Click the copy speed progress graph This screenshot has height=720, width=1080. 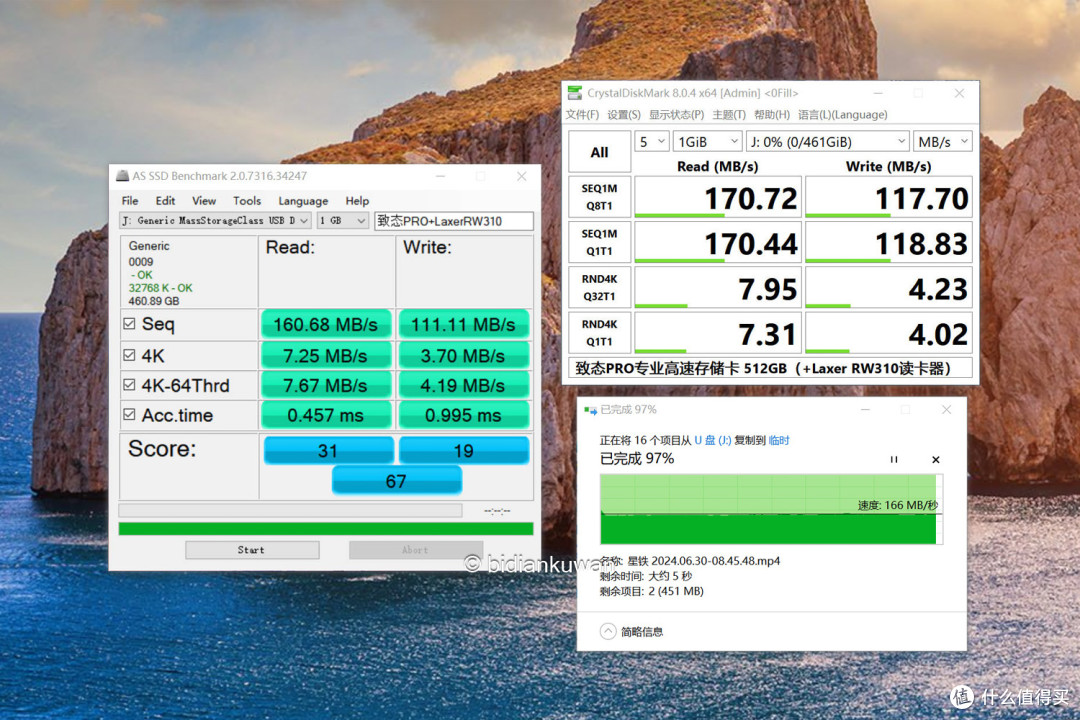[x=771, y=509]
